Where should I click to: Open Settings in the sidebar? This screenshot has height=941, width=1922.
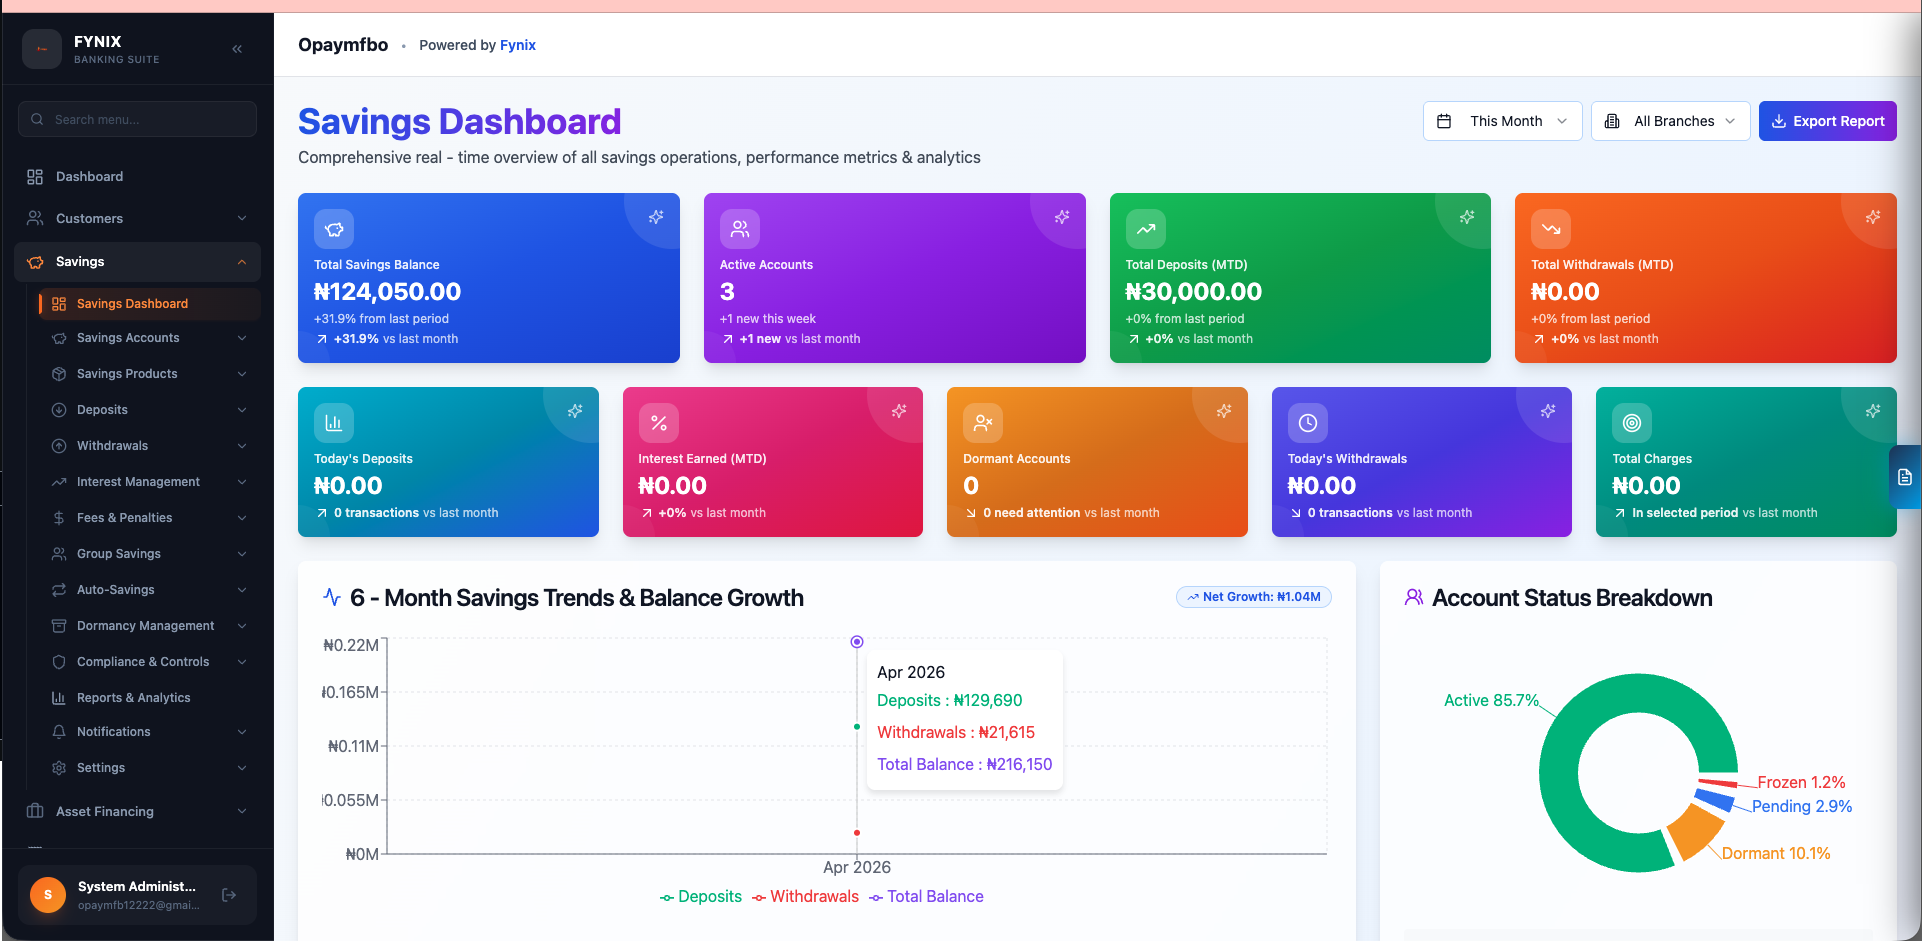pos(149,768)
